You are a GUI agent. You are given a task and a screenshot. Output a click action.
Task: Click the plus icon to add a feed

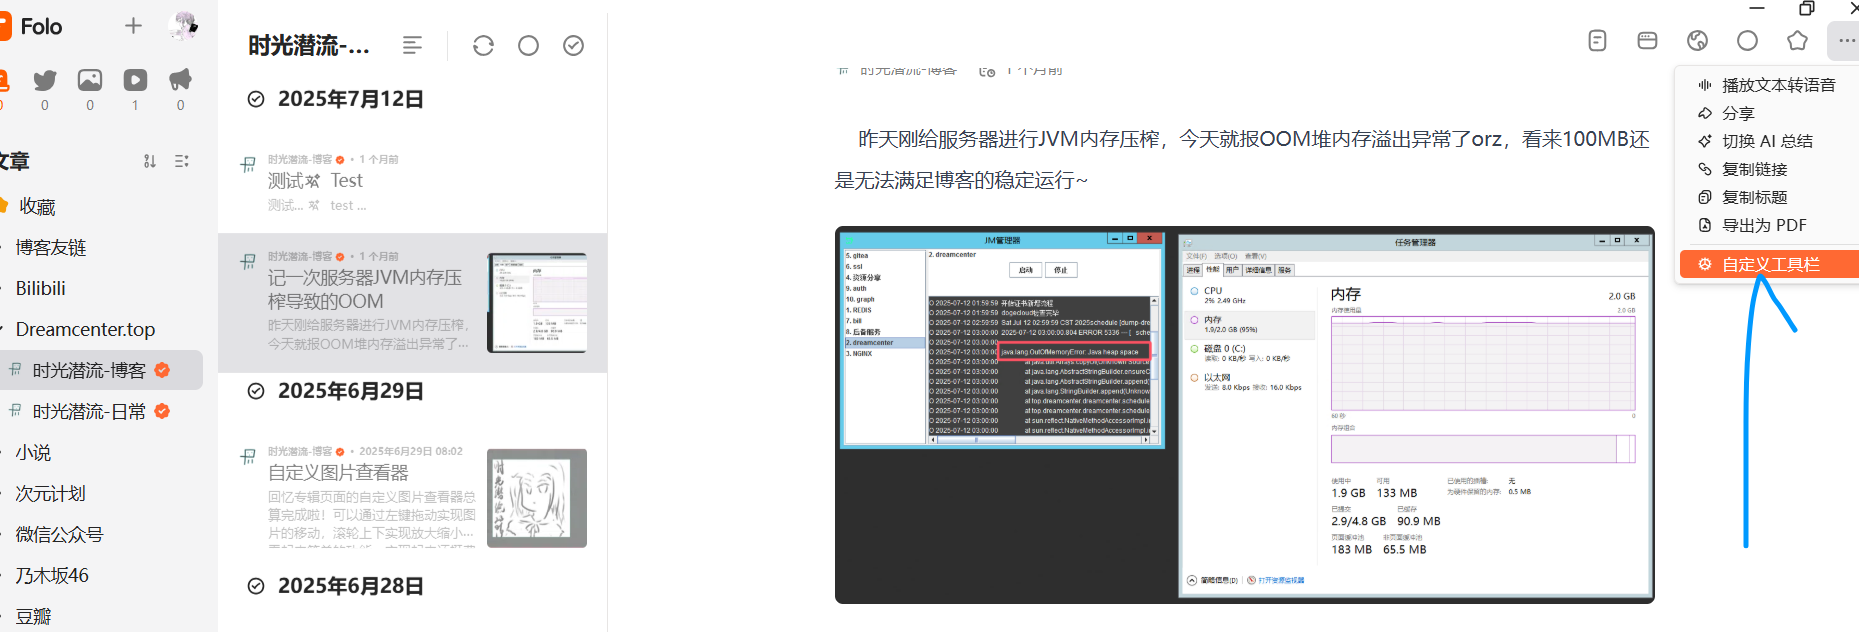pos(133,26)
